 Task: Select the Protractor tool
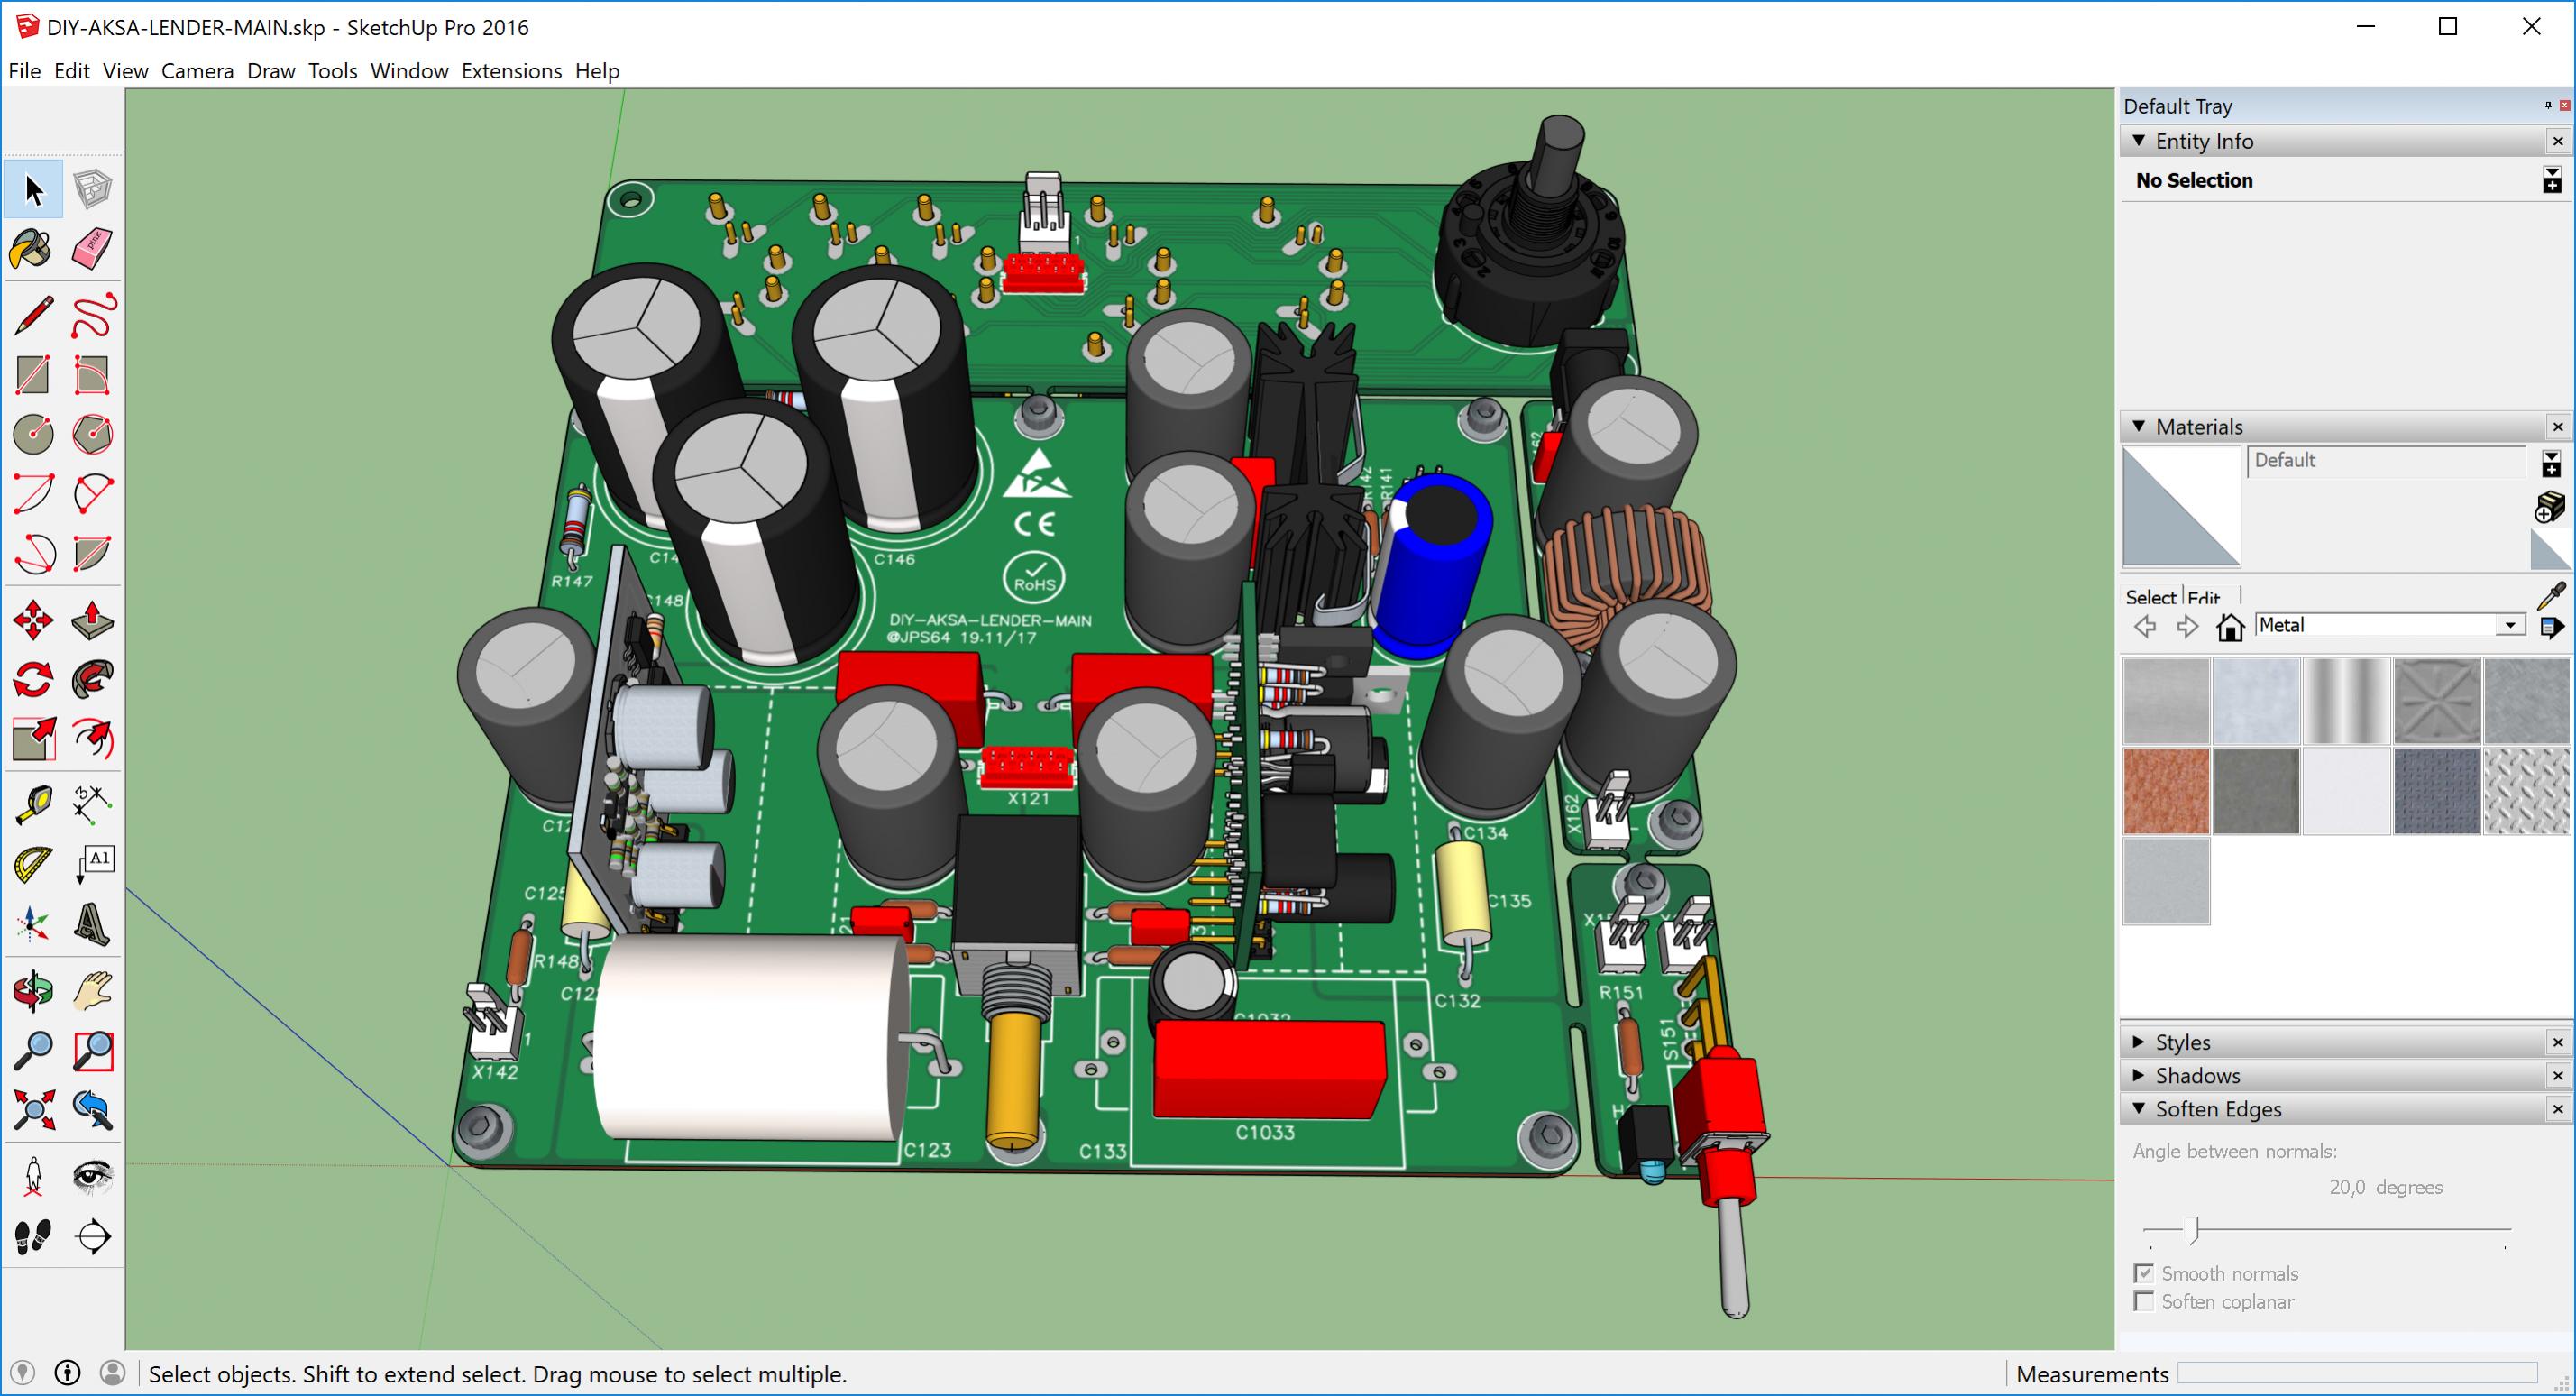(x=33, y=865)
